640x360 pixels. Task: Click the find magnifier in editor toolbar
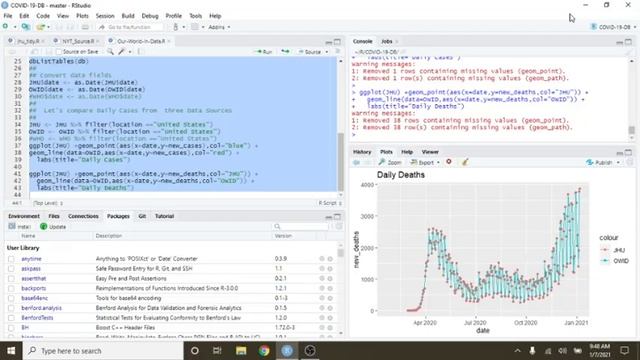[110, 52]
